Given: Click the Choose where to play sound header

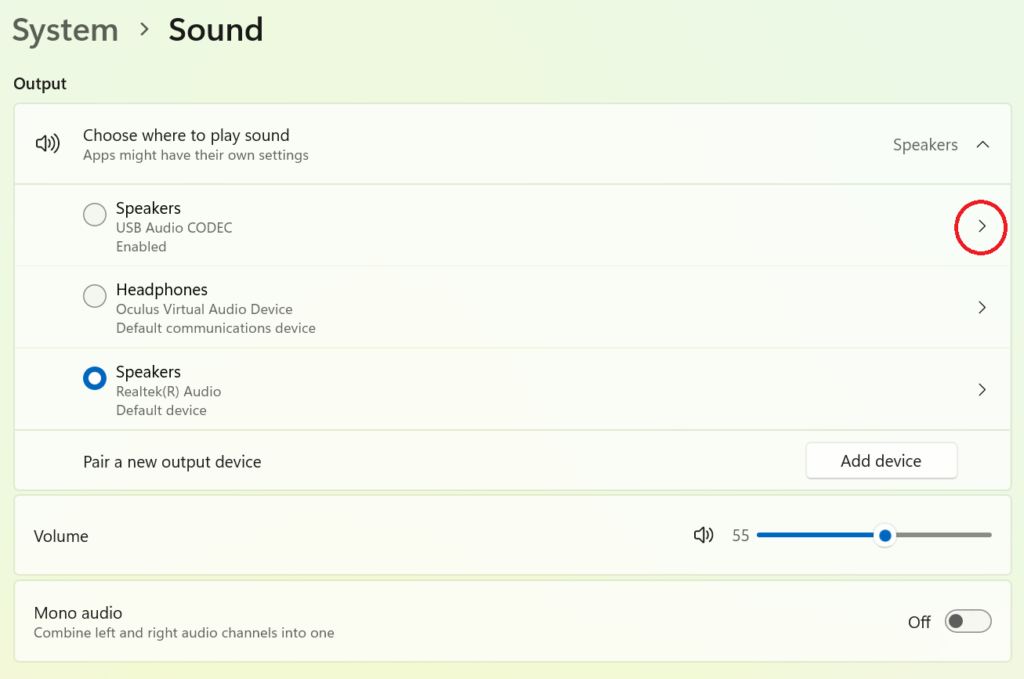Looking at the screenshot, I should [x=186, y=135].
